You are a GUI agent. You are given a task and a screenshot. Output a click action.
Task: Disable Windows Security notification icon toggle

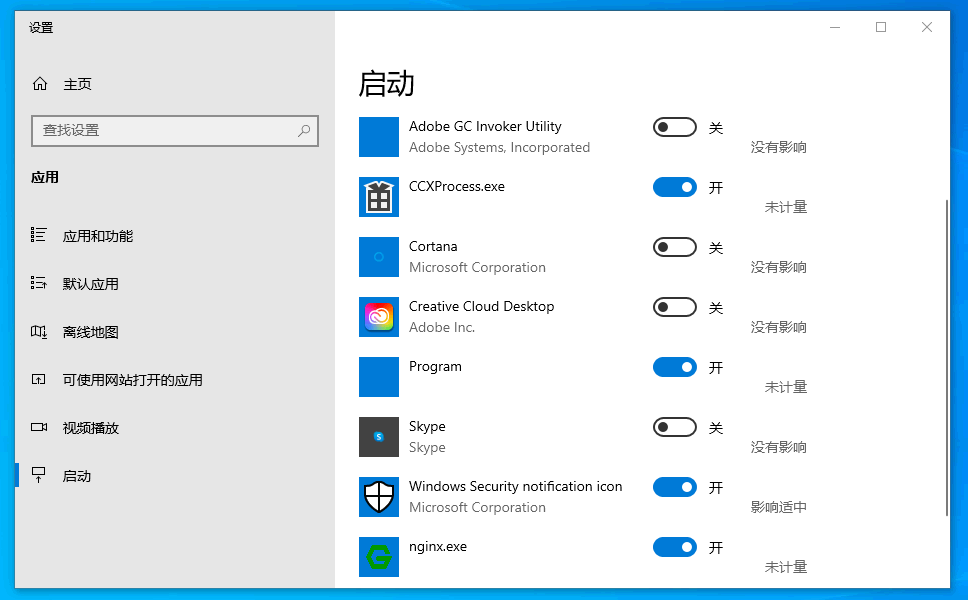click(x=675, y=487)
